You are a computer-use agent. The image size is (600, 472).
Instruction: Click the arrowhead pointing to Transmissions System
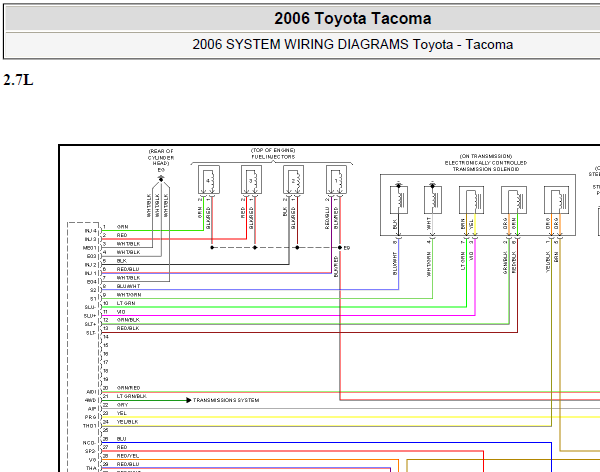[189, 400]
